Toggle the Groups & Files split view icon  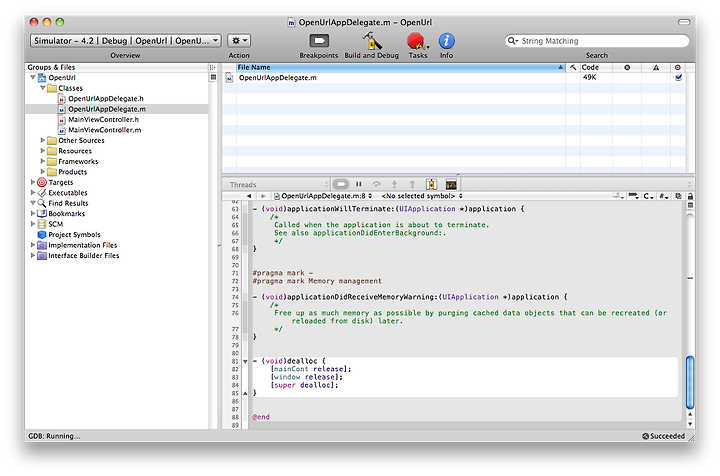[212, 67]
